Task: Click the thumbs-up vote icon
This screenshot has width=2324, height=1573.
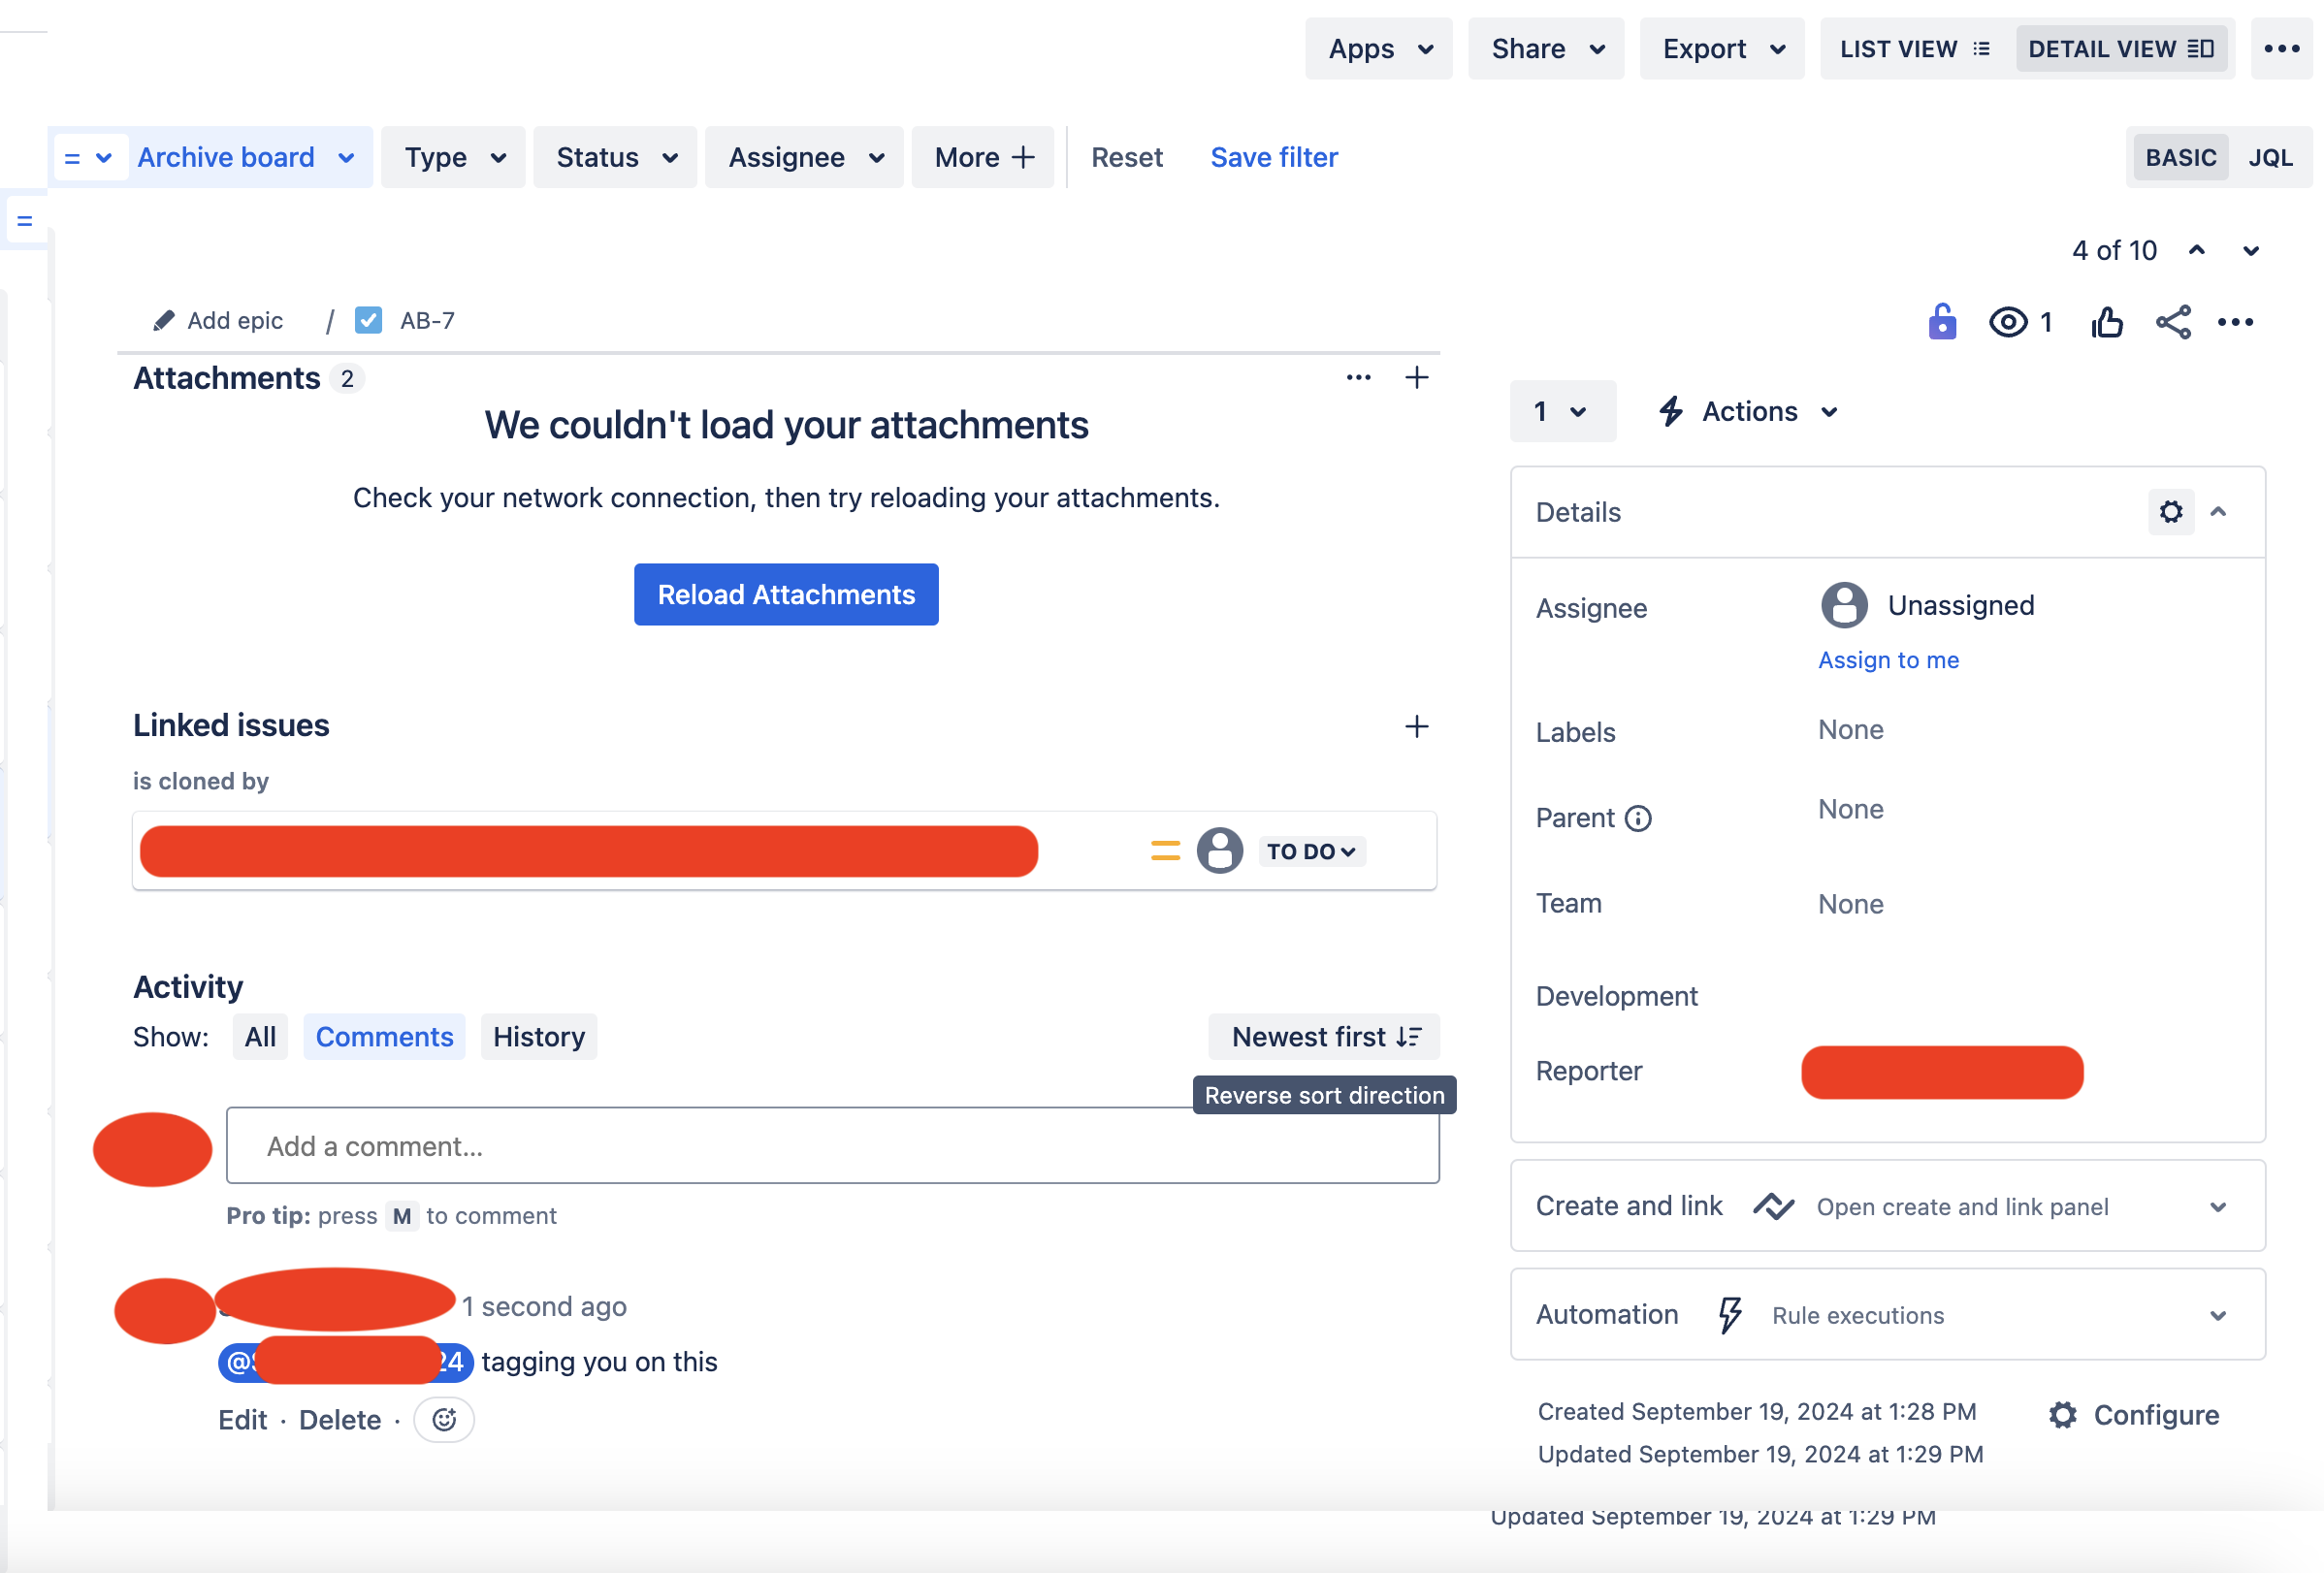Action: pyautogui.click(x=2106, y=322)
